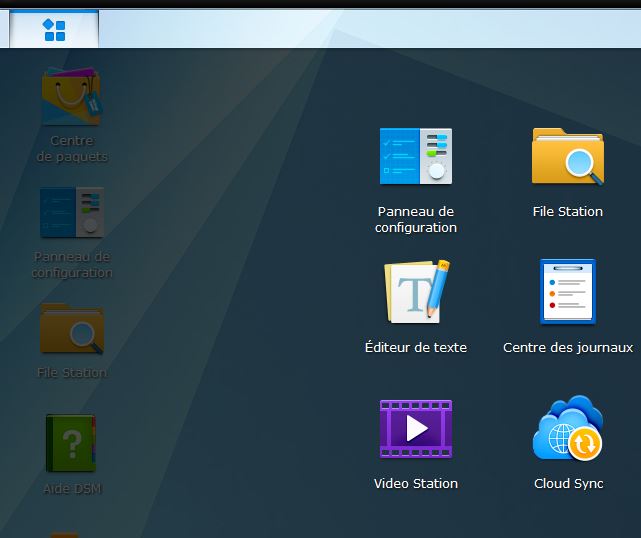Select "Panneau de configuration" label in main menu
The height and width of the screenshot is (538, 641).
pyautogui.click(x=416, y=220)
